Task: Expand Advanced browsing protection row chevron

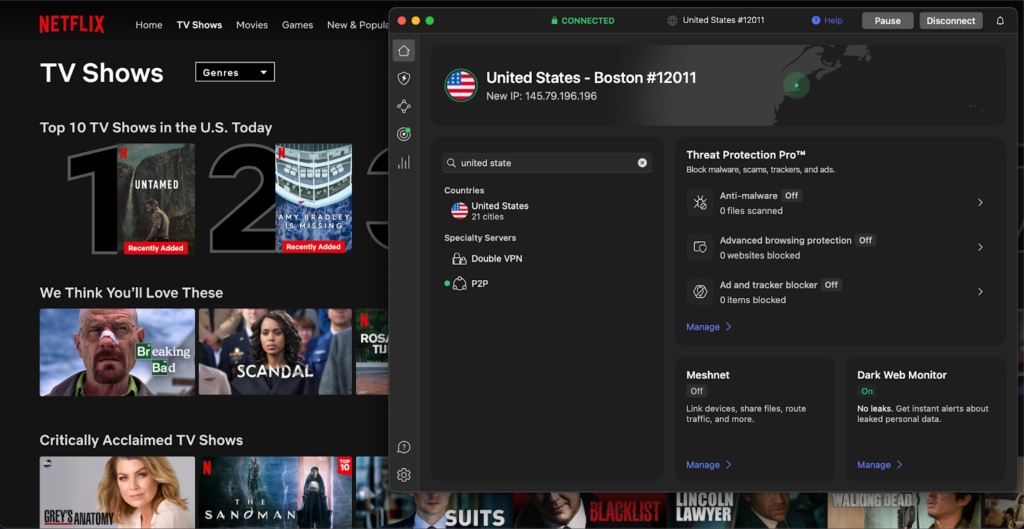Action: 980,247
